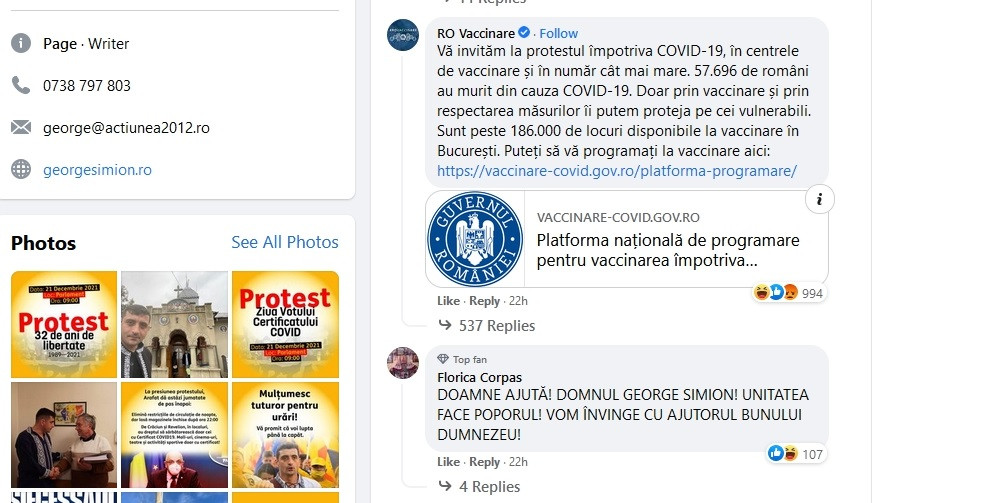Click the link info 'i' button

[819, 199]
